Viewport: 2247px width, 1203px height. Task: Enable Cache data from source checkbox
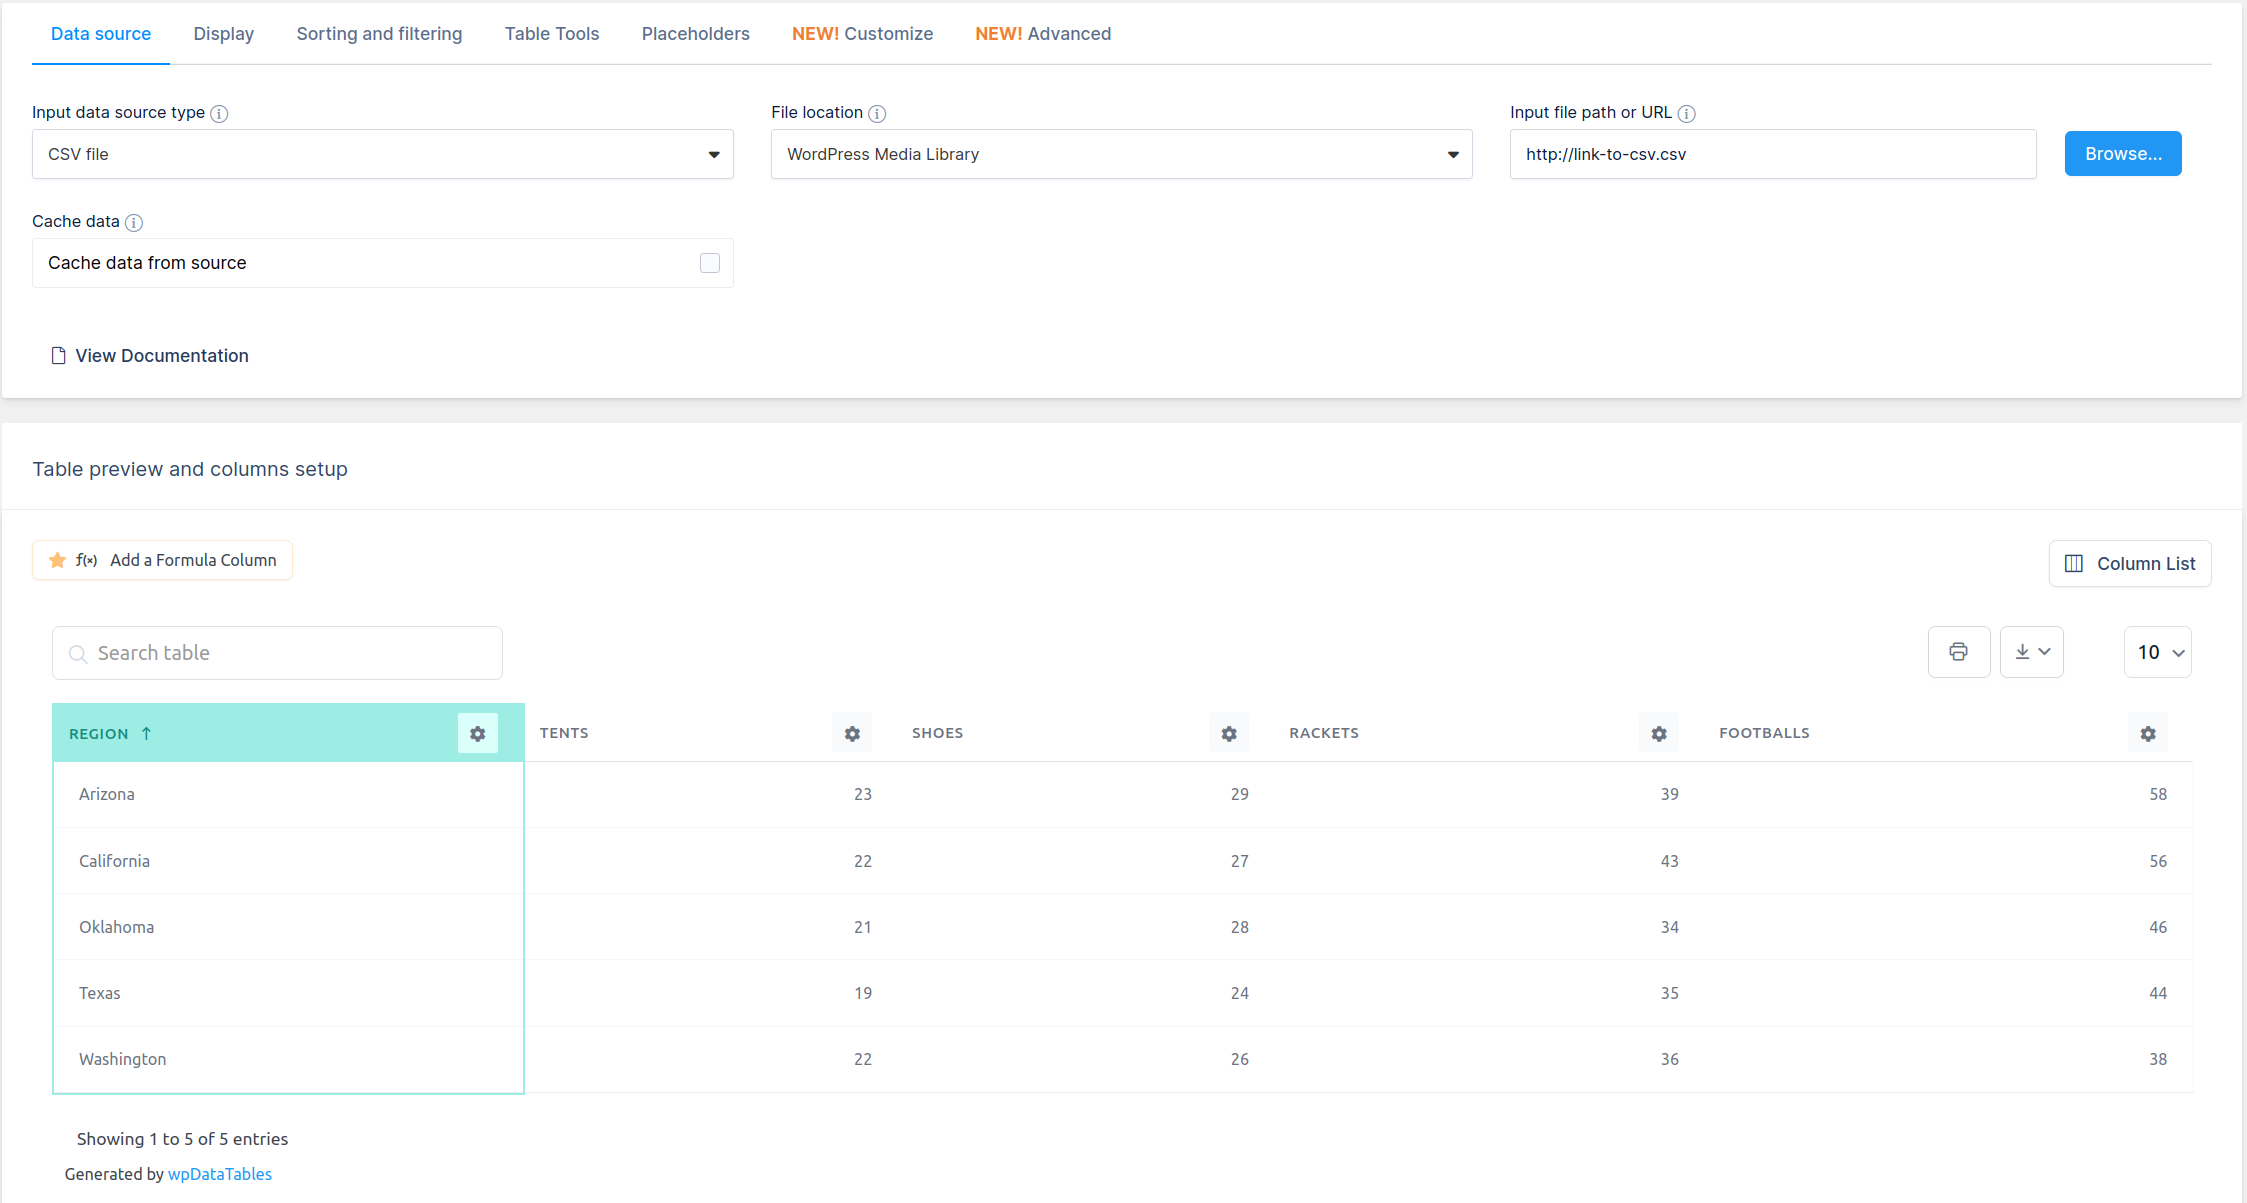point(710,263)
